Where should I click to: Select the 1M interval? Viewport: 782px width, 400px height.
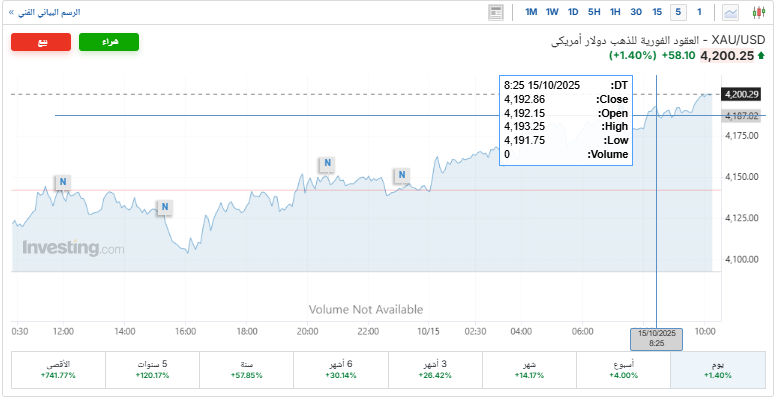click(531, 12)
